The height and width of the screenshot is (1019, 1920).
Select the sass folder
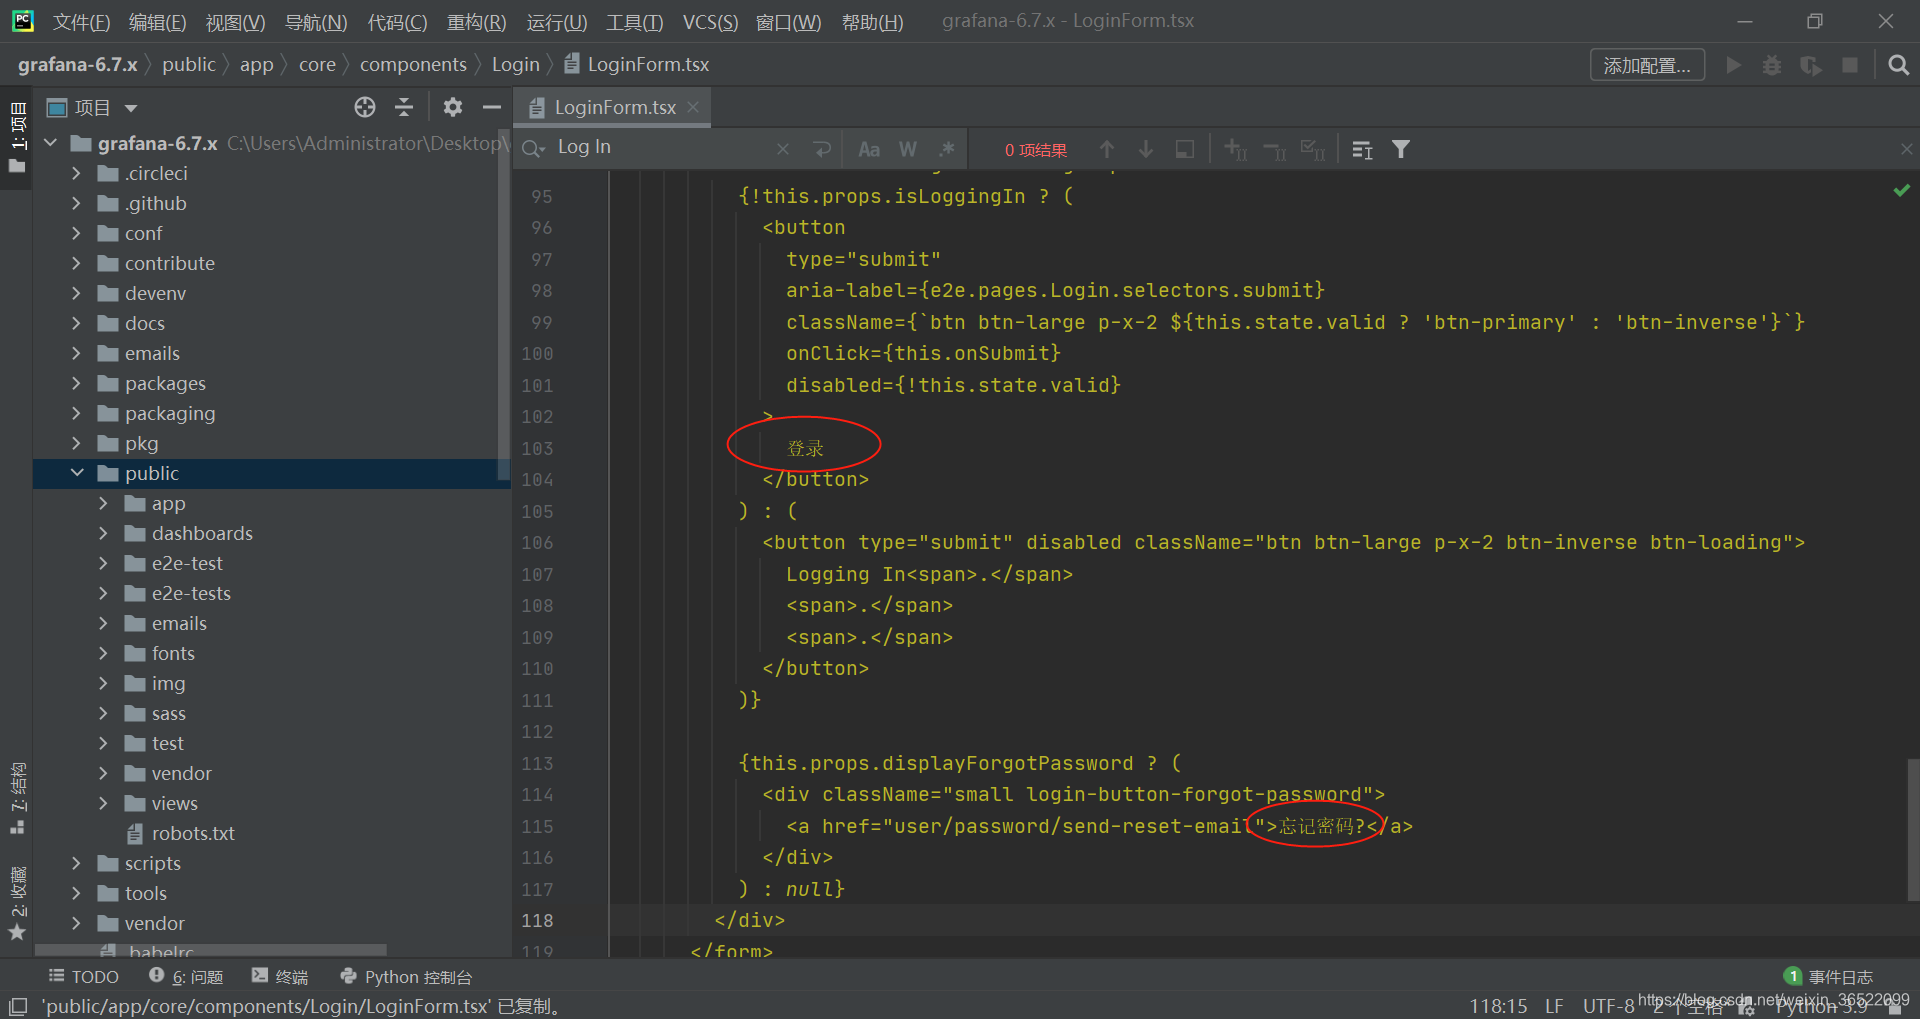(168, 713)
